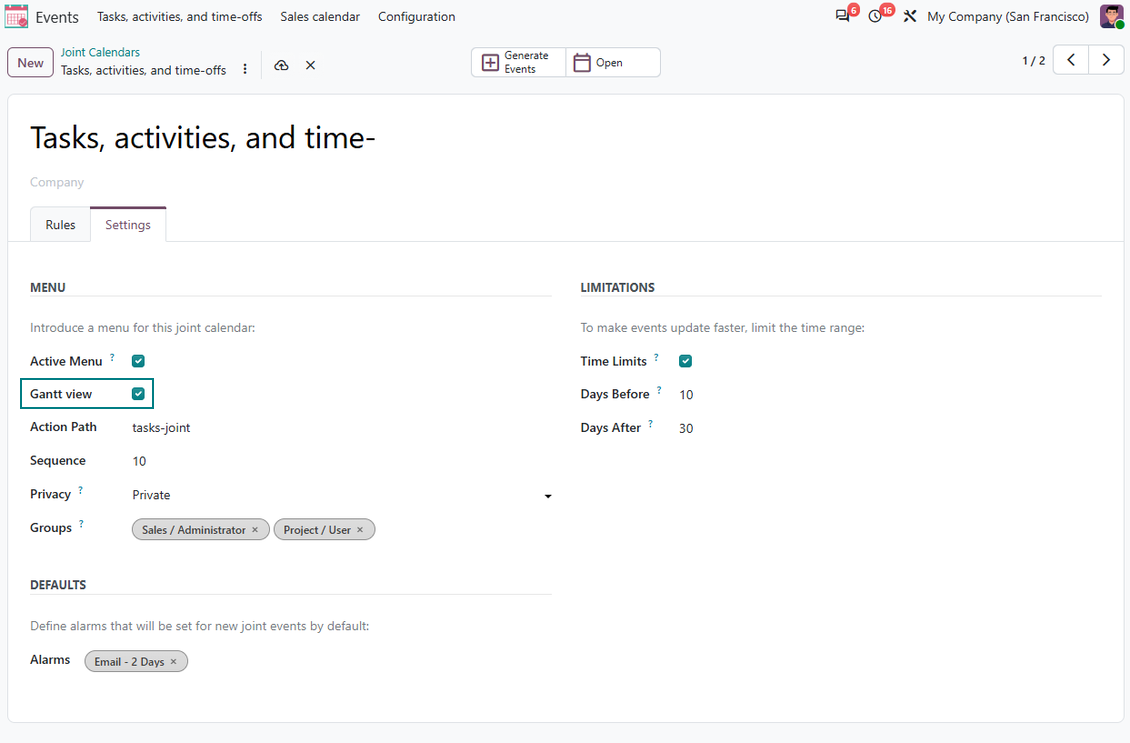Open the activities clock icon

[876, 16]
